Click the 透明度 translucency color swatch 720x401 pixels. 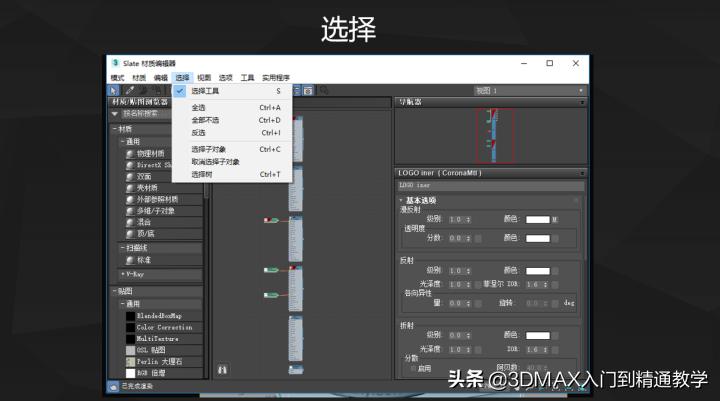point(538,238)
